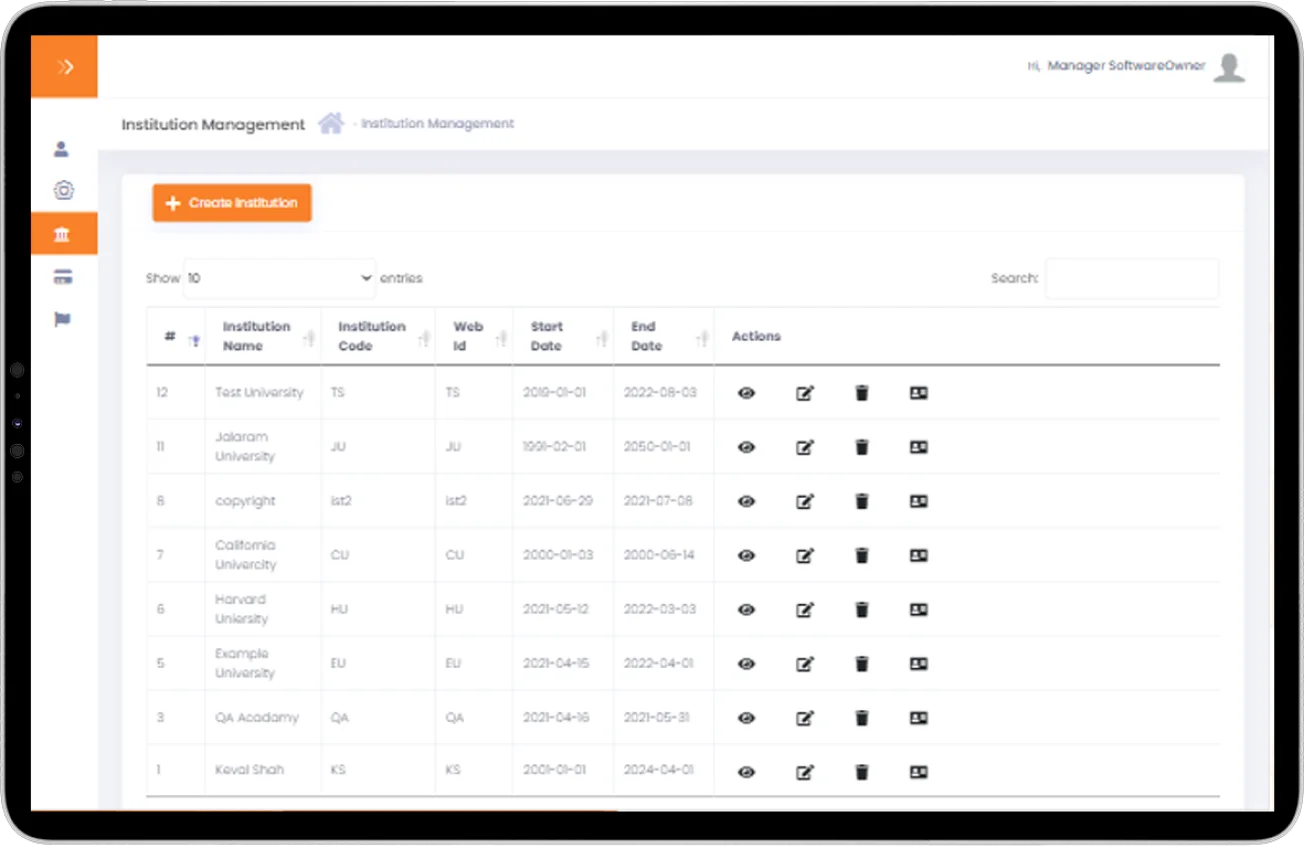View Test University with eye icon

click(746, 393)
